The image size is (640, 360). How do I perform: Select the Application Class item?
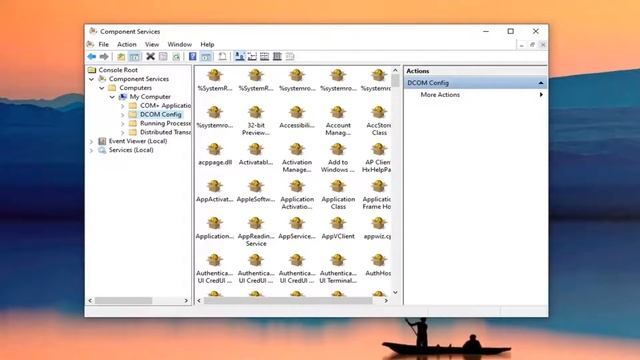[x=338, y=195]
